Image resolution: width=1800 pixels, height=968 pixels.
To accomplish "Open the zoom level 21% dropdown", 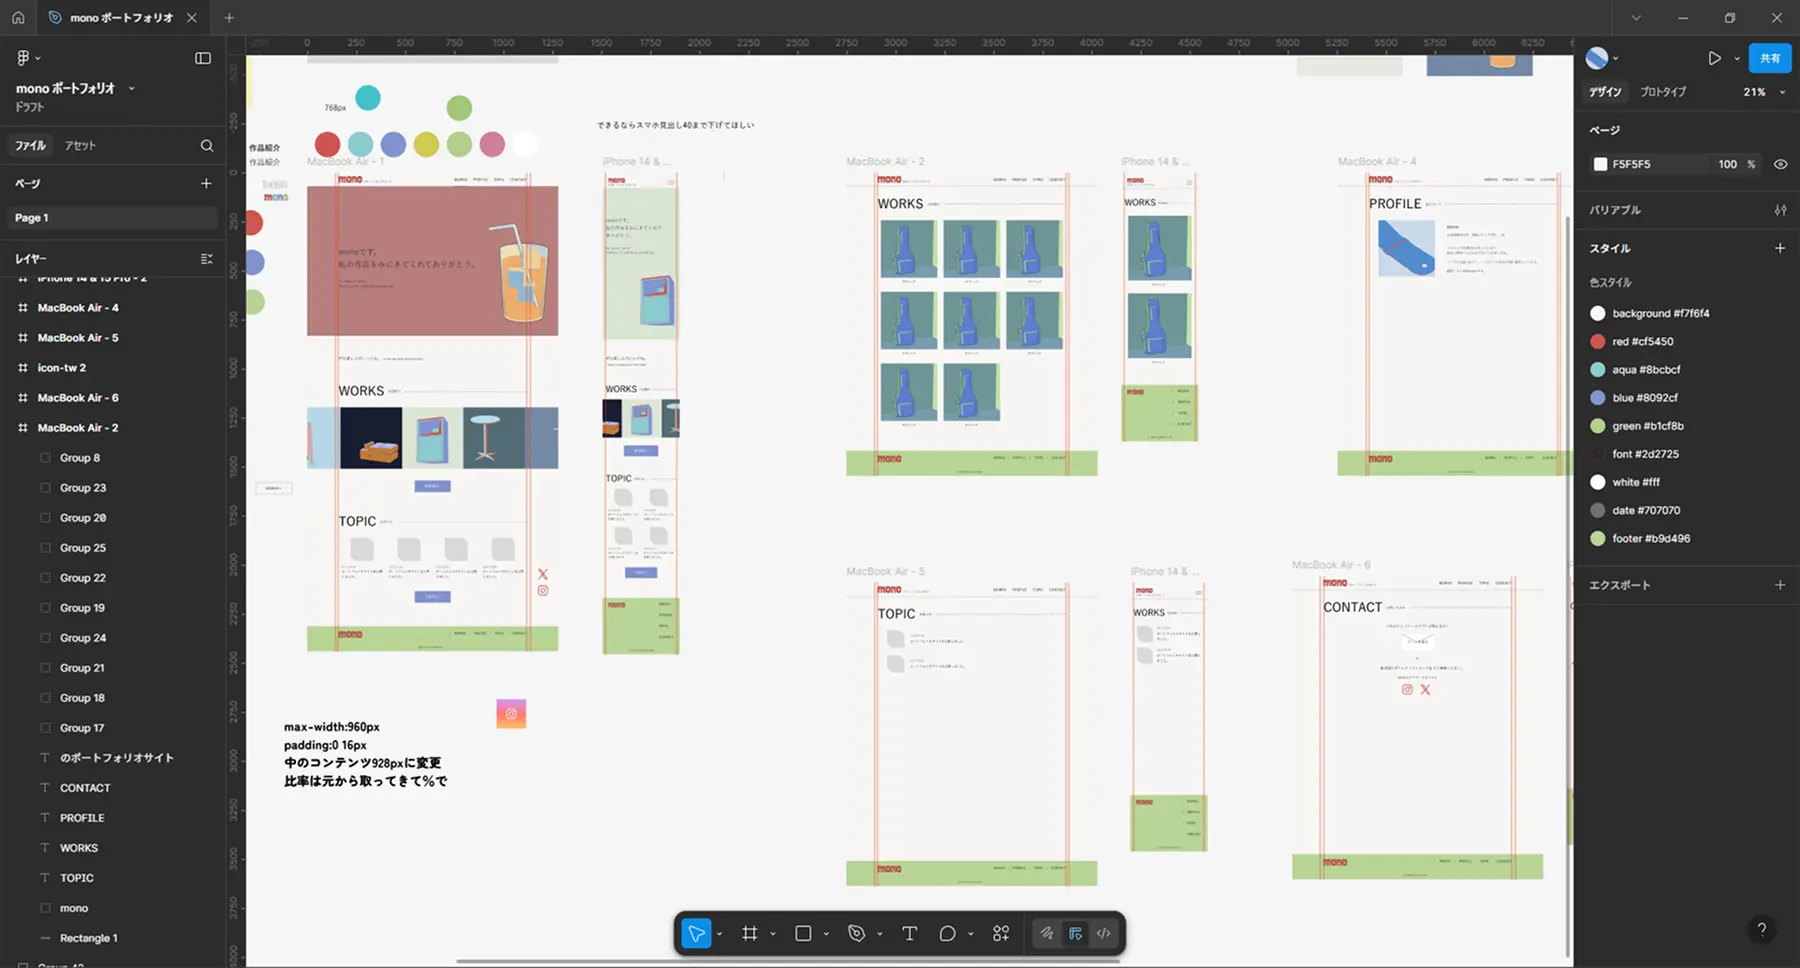I will point(1764,92).
